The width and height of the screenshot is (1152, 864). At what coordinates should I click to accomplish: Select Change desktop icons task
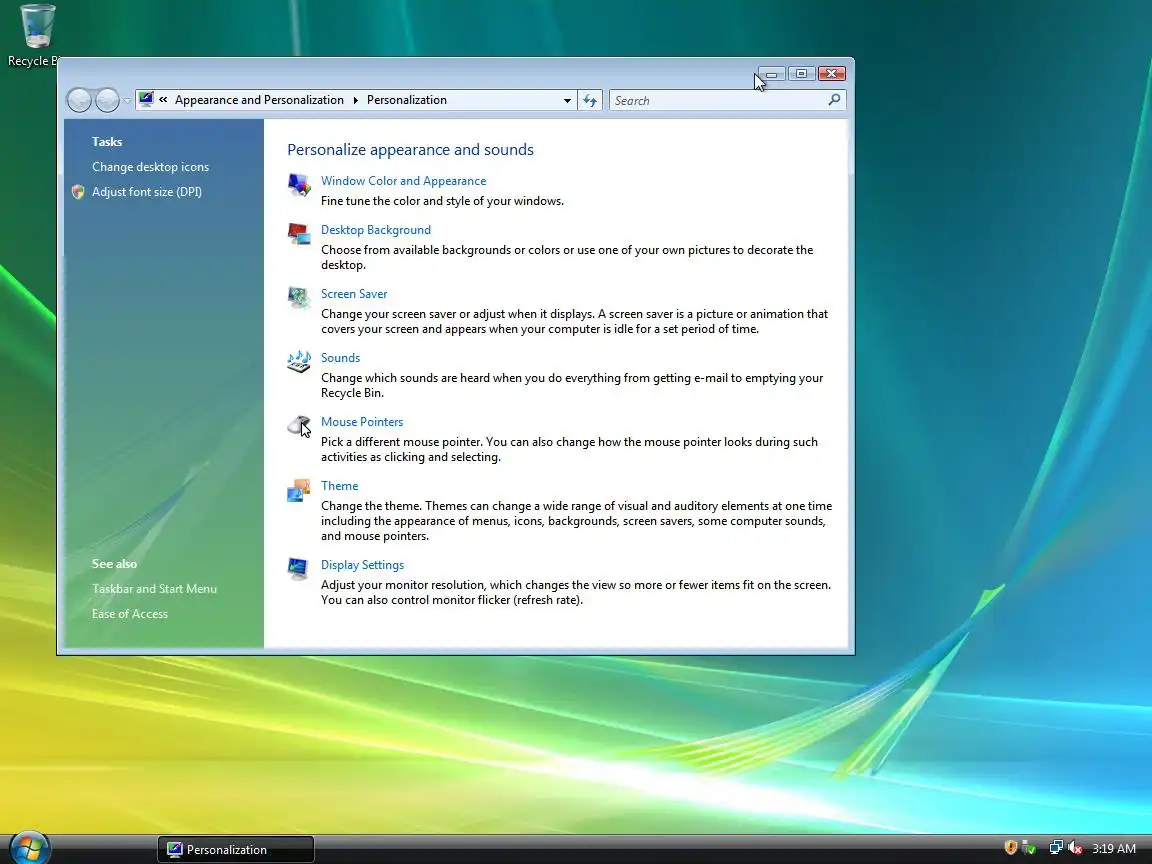151,167
